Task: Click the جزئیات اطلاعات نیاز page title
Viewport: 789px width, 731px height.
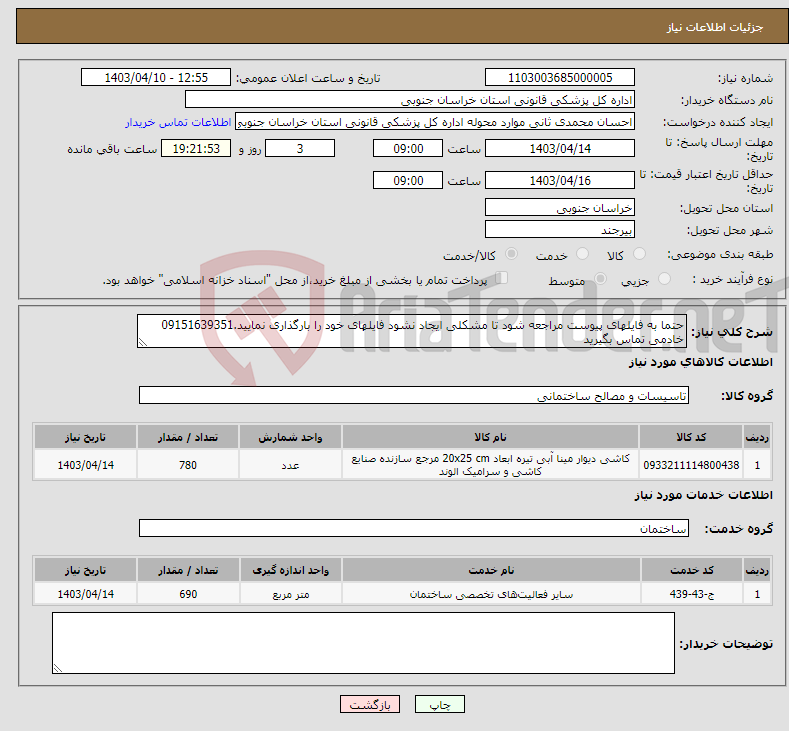Action: (715, 27)
